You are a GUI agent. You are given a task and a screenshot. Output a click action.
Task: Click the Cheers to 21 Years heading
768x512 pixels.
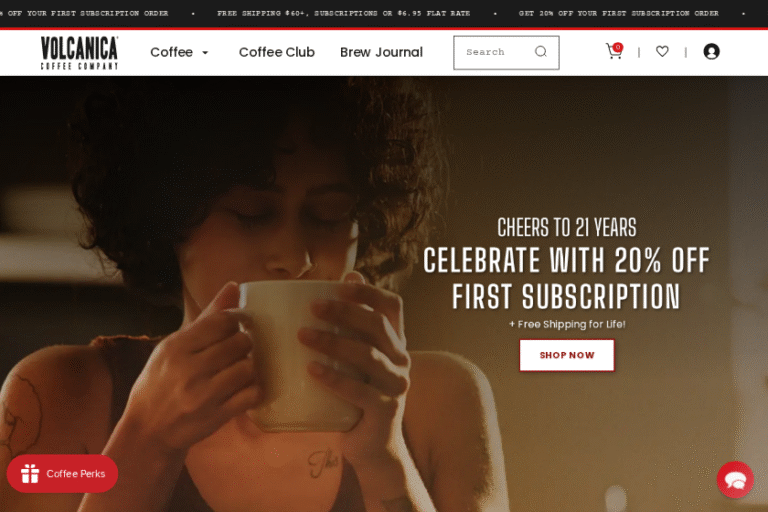point(567,227)
